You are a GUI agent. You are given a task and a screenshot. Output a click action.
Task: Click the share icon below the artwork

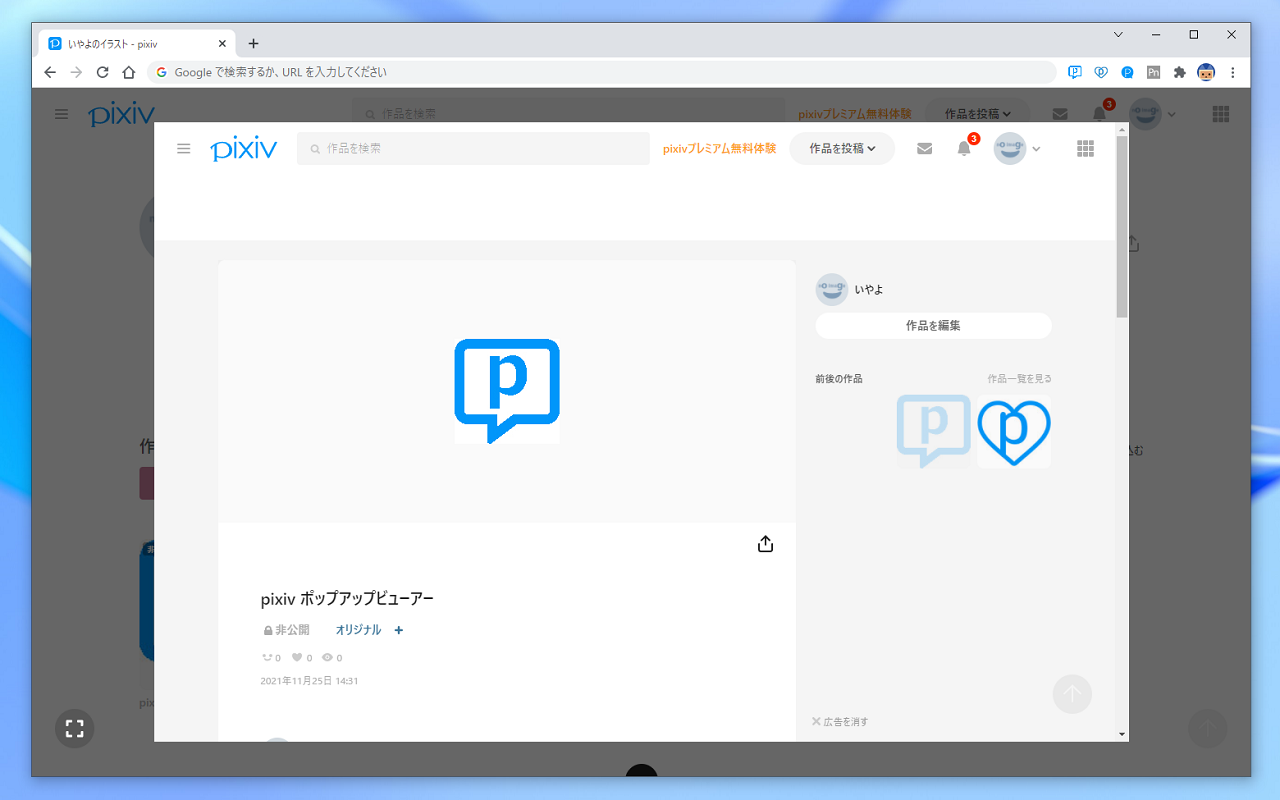tap(765, 544)
